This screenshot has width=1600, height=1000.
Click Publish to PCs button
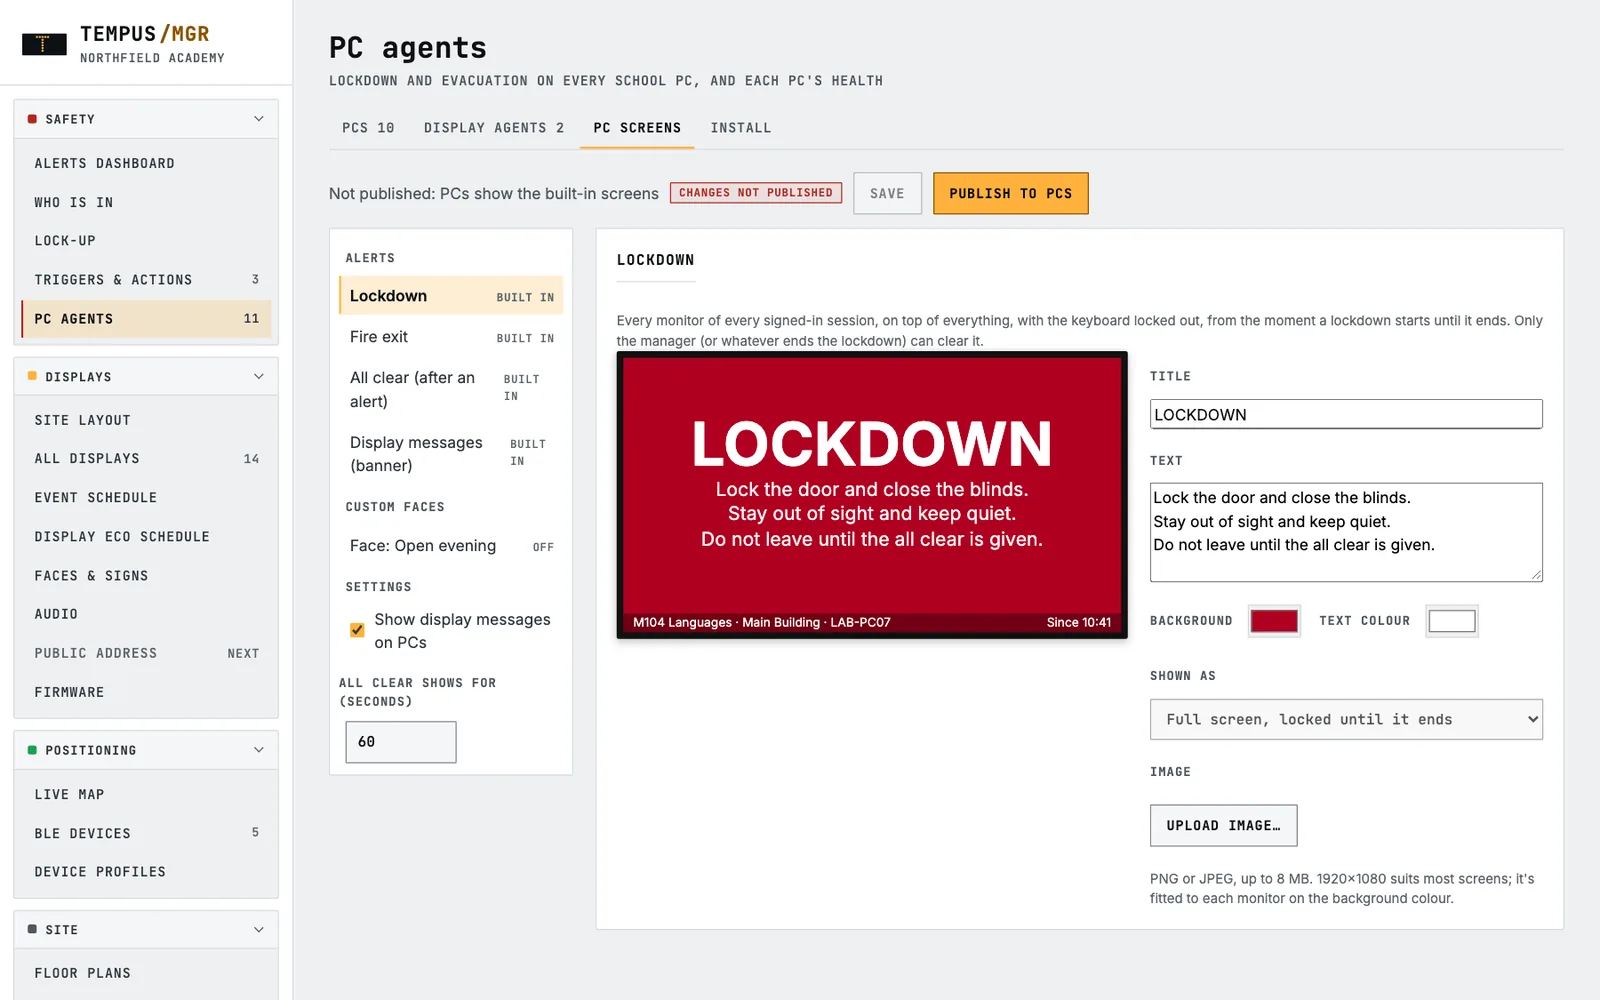point(1011,194)
